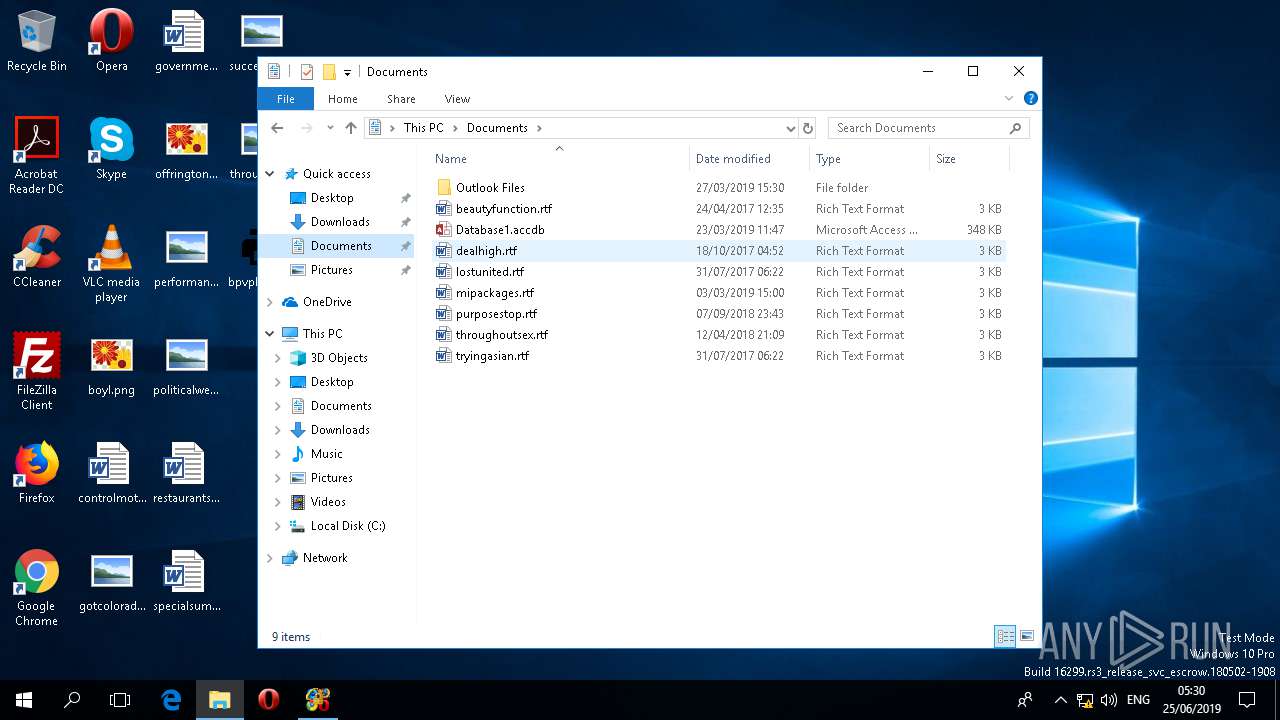Expand the Network tree node
Screen dimensions: 1280x720
point(270,558)
